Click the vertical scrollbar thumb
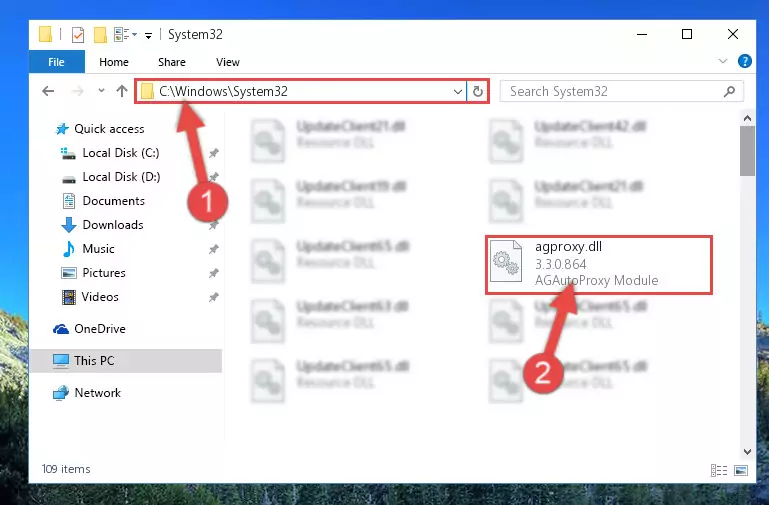This screenshot has width=769, height=505. click(747, 151)
